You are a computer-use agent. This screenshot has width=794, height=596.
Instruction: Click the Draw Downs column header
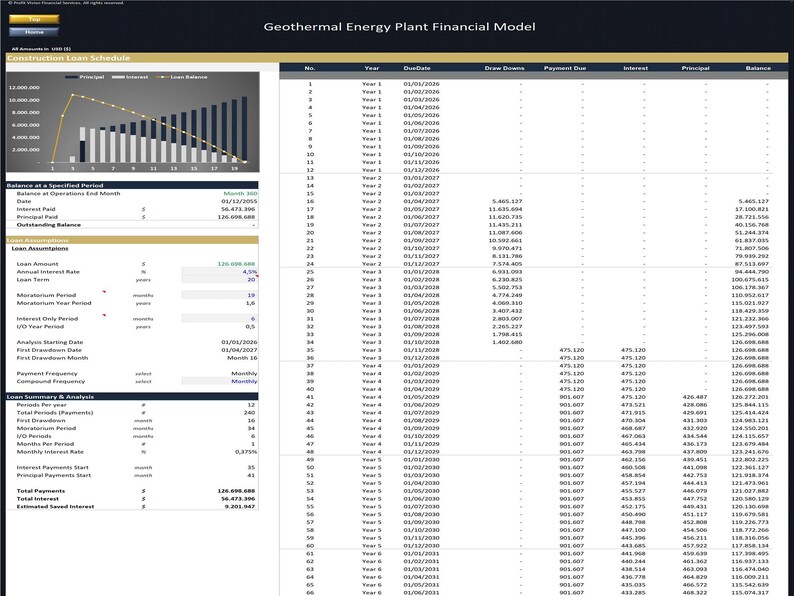pos(504,68)
